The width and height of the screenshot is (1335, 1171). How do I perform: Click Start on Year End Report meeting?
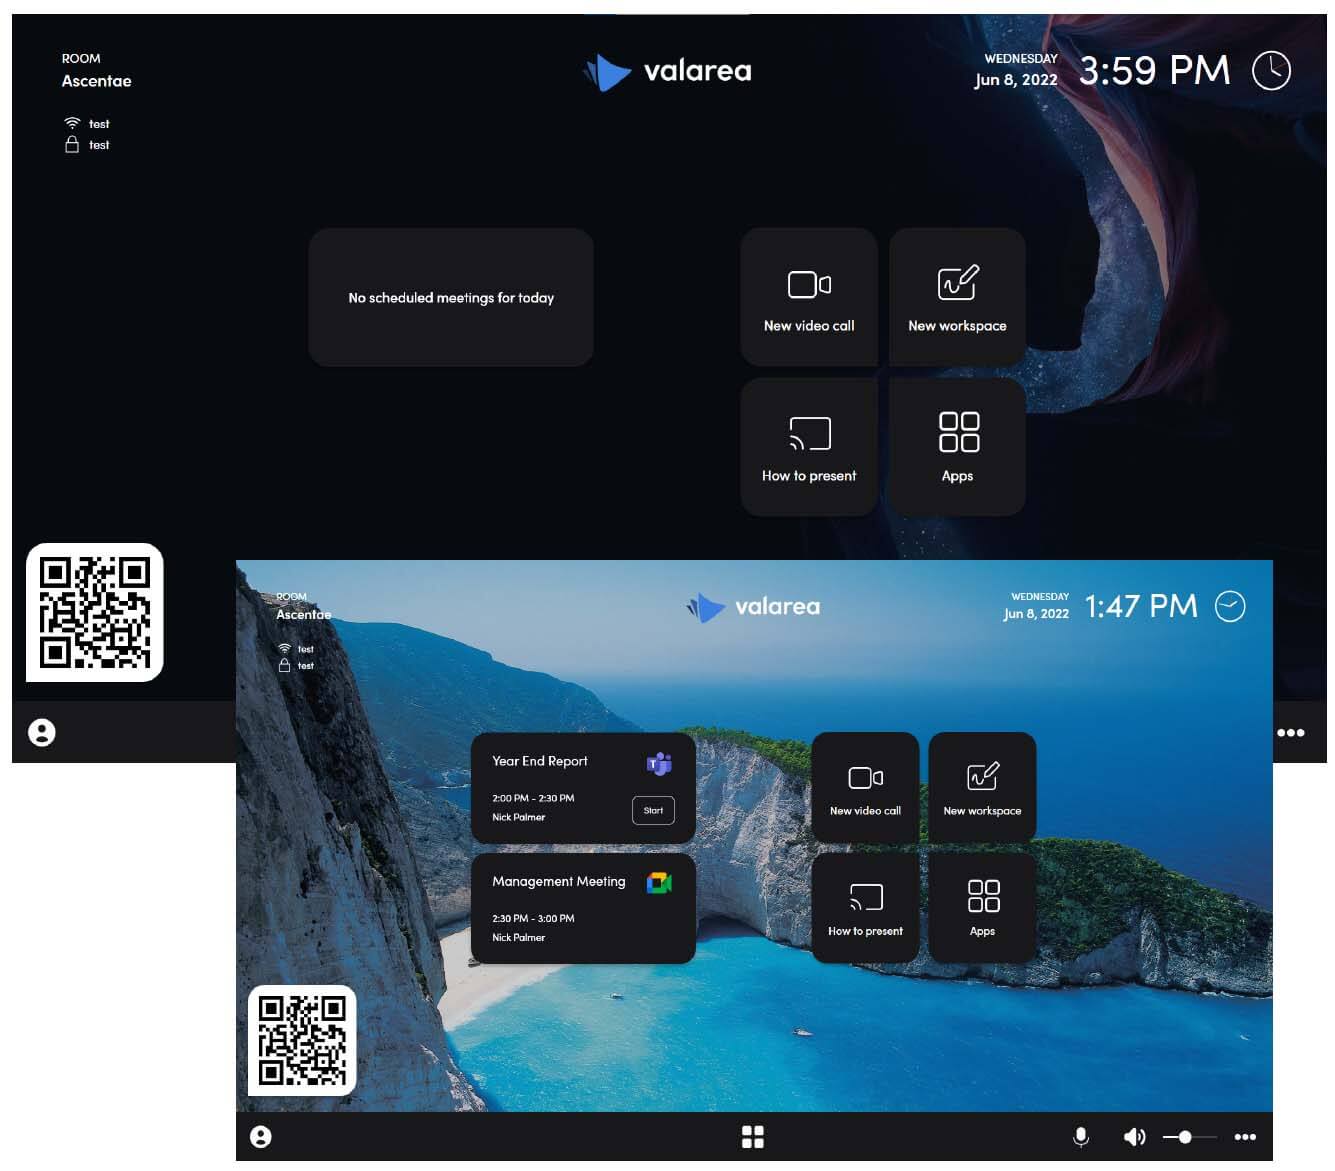pos(653,810)
